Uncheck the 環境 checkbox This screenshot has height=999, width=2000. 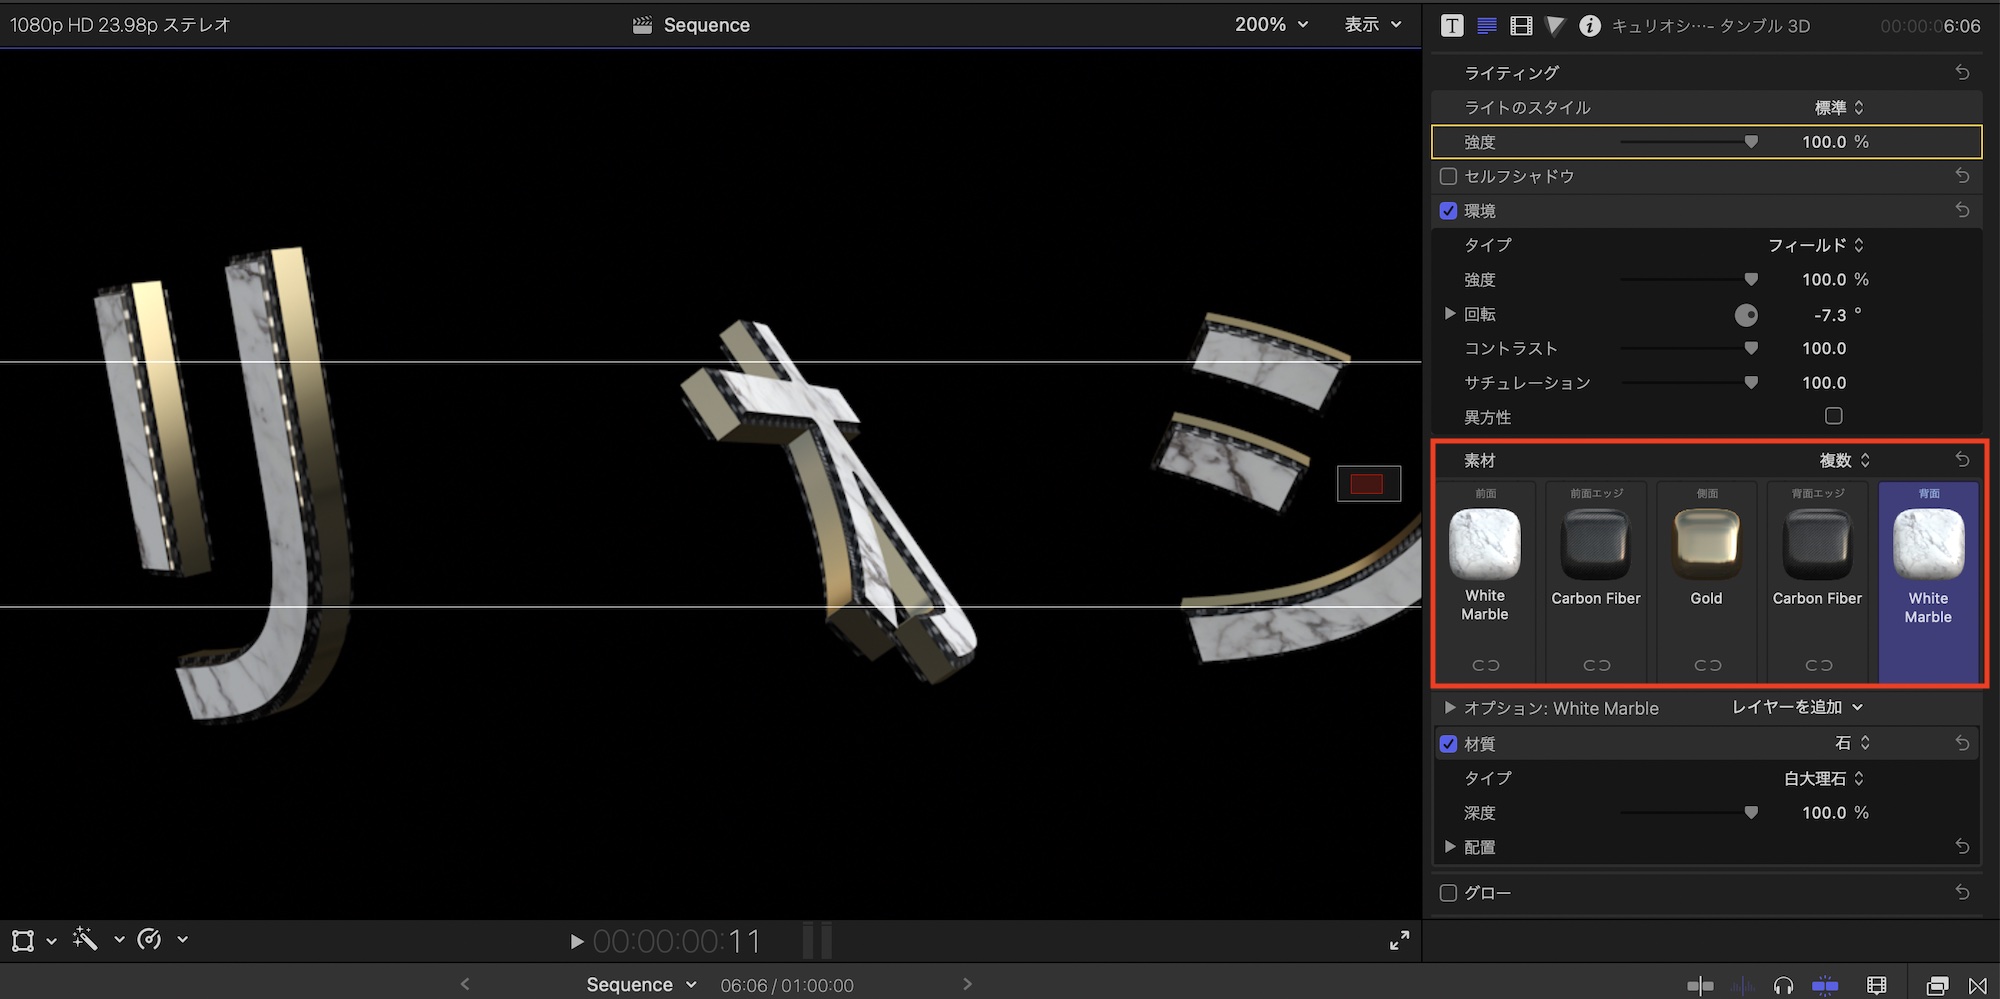click(x=1448, y=211)
